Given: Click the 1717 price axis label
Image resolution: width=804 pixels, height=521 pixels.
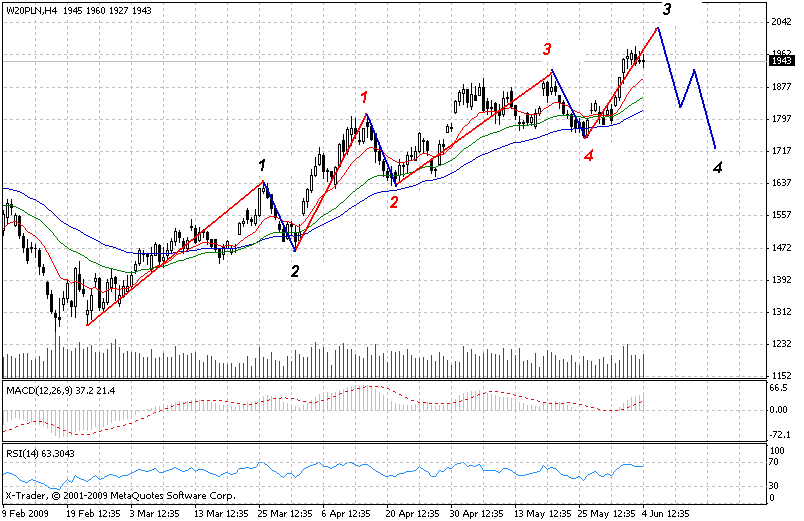Looking at the screenshot, I should (x=781, y=150).
